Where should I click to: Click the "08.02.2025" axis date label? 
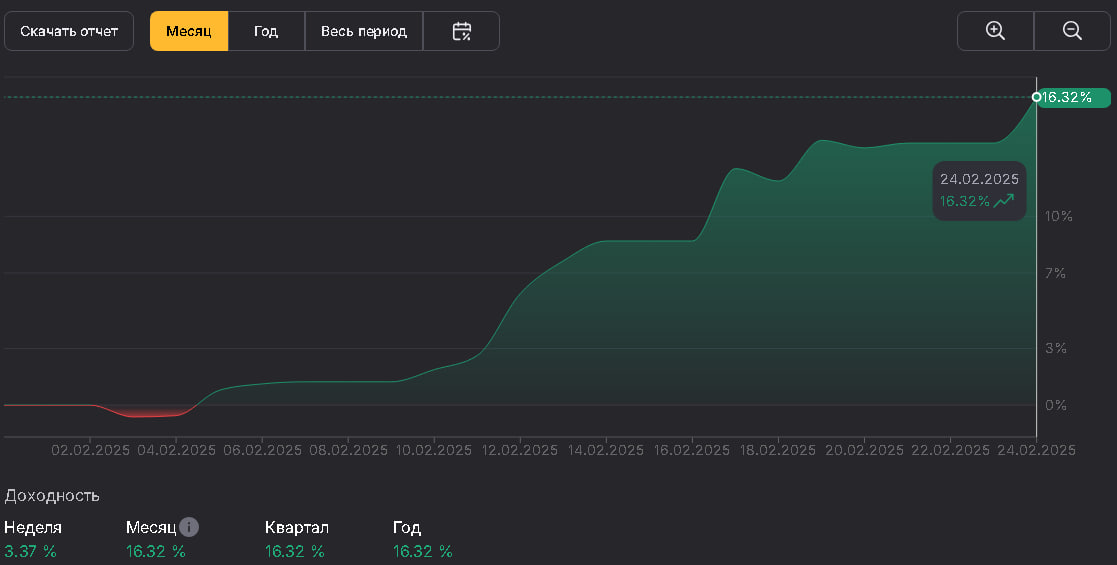(x=348, y=450)
